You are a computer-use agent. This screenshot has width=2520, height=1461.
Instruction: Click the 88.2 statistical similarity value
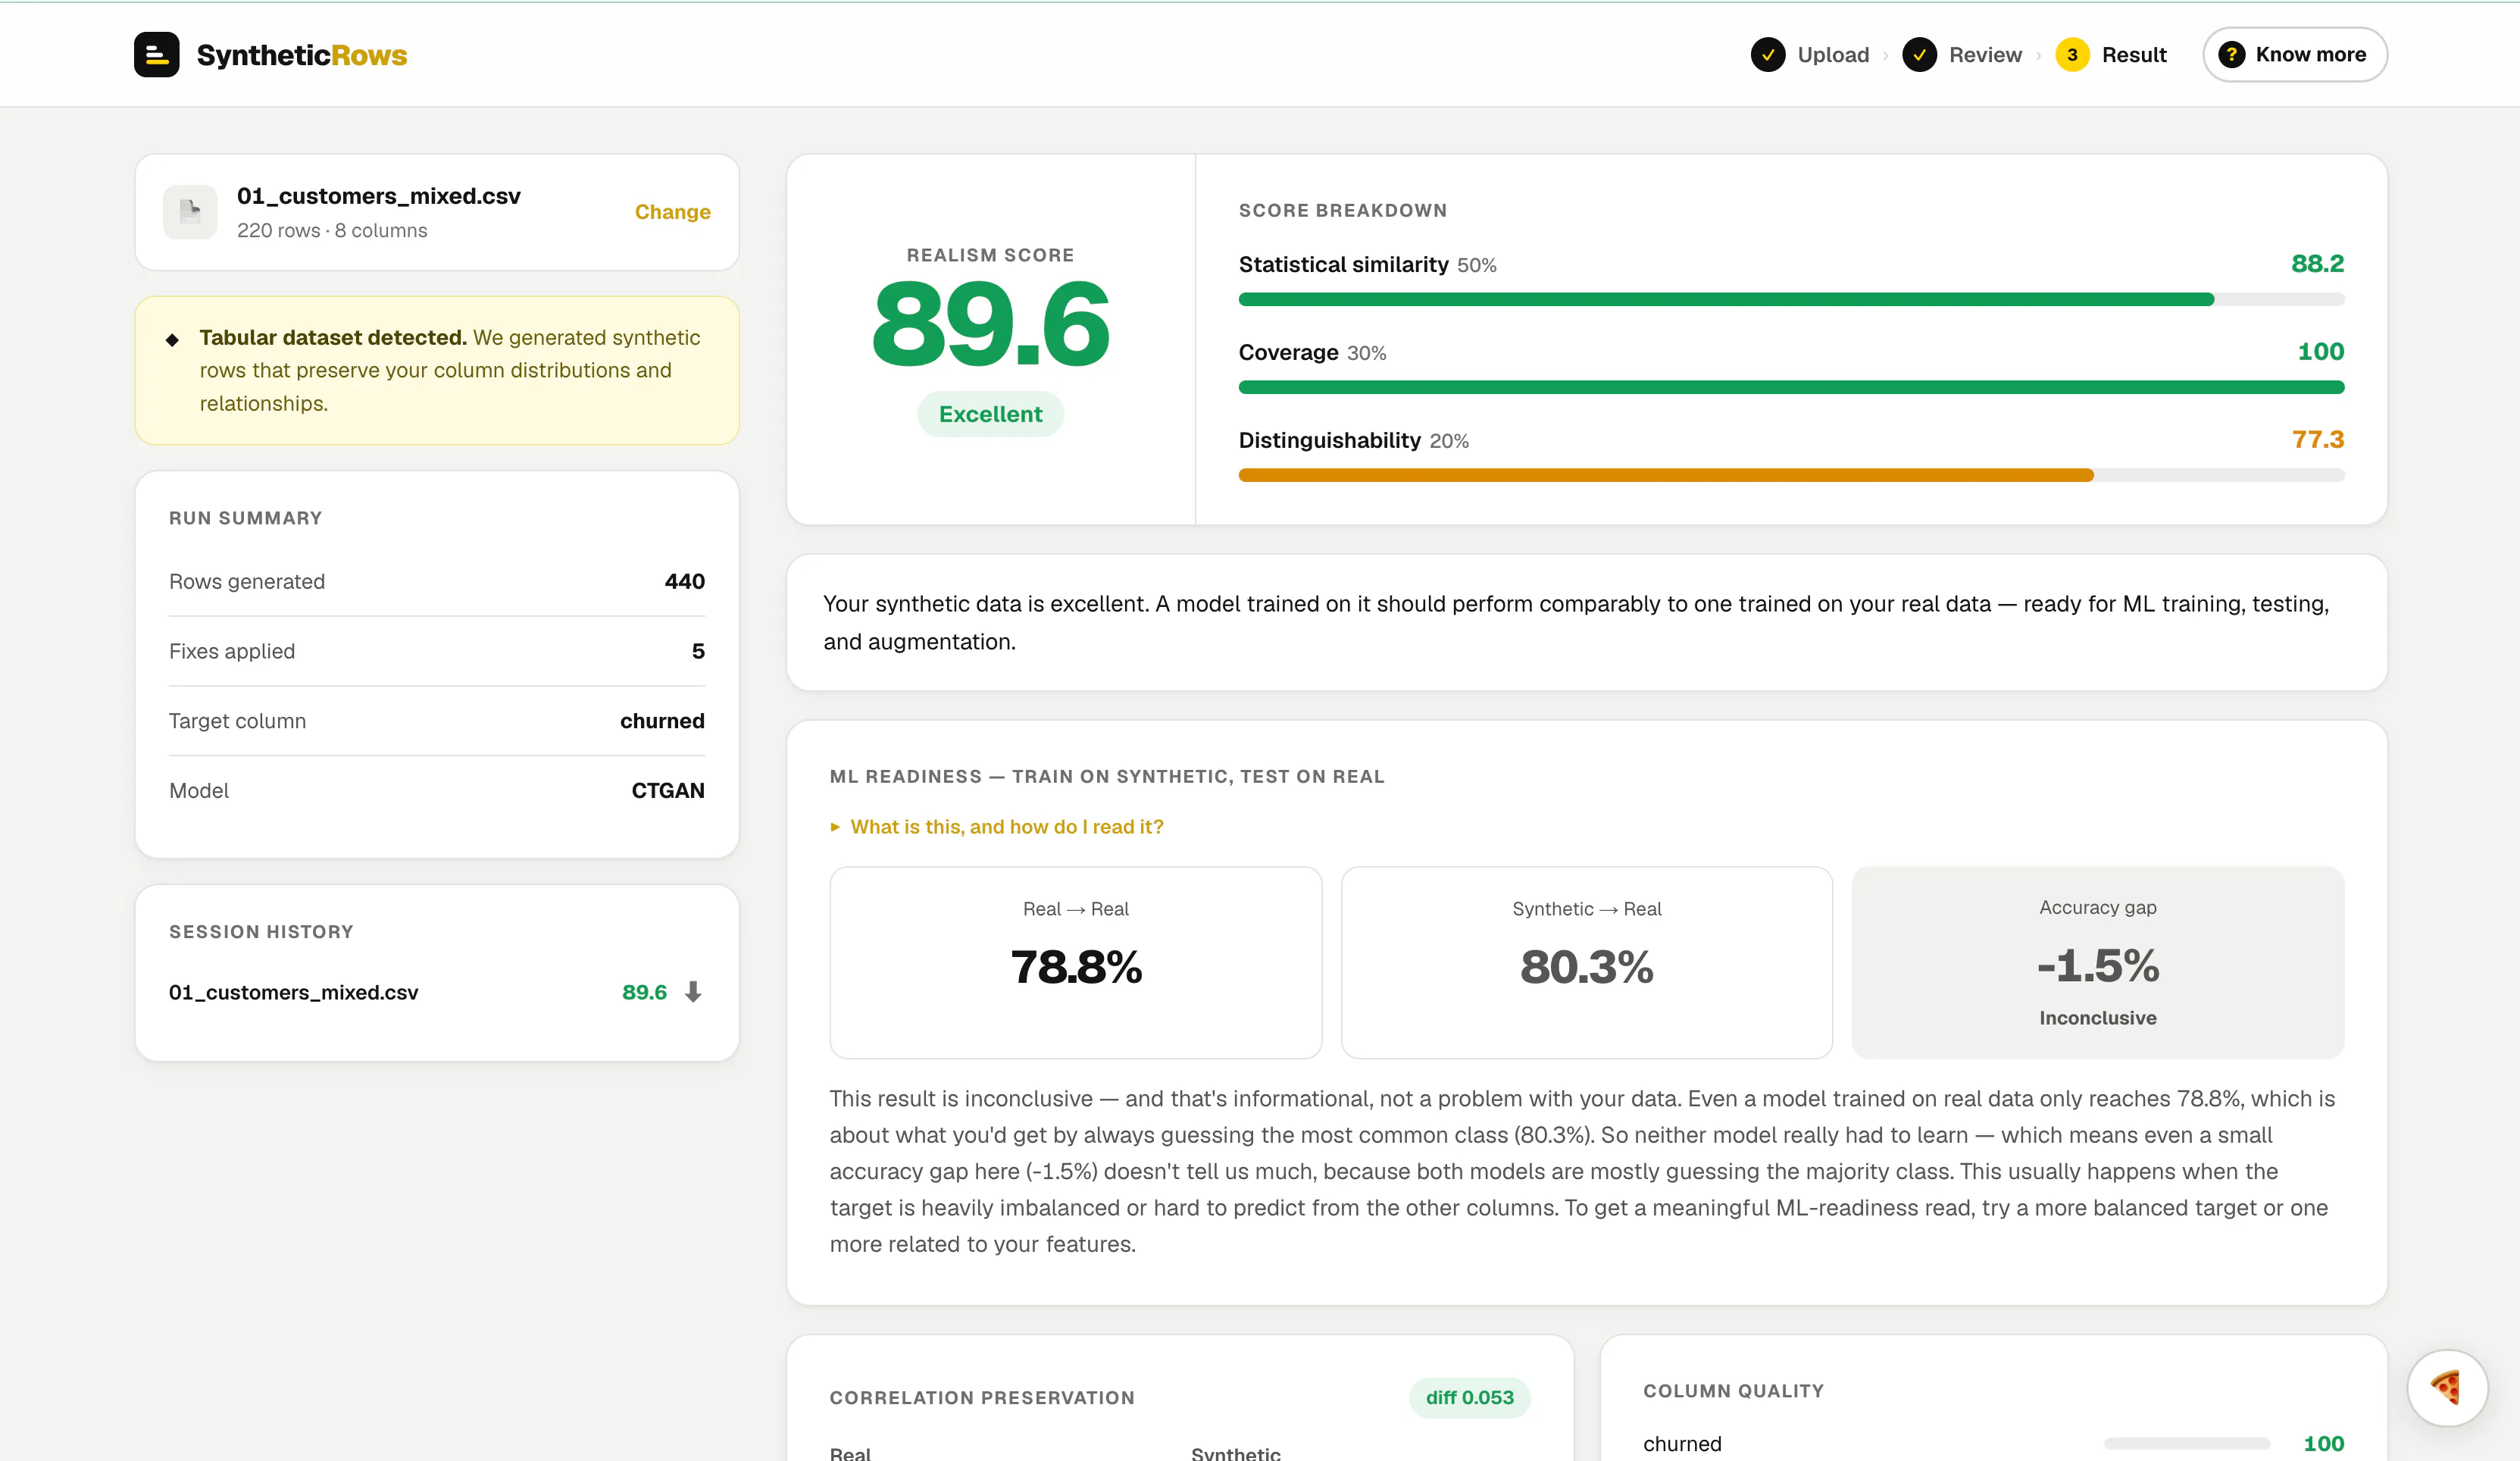[x=2317, y=263]
